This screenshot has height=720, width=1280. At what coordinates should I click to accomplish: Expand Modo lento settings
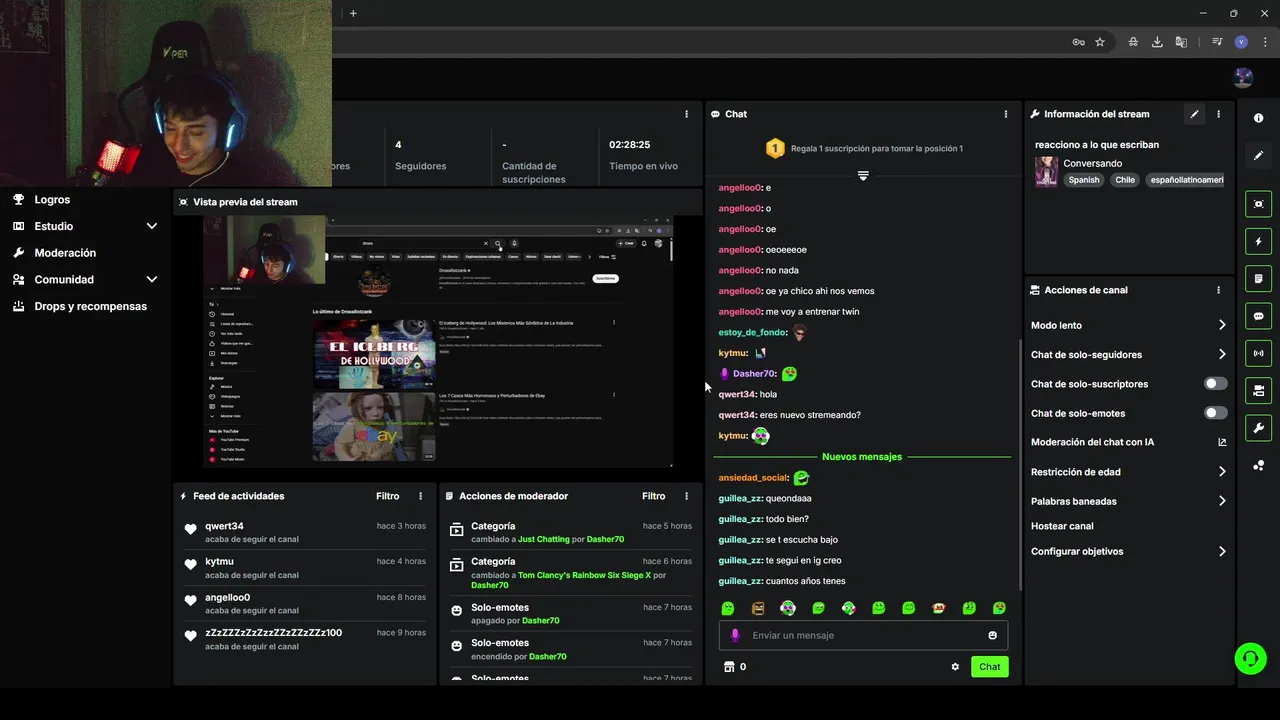point(1222,325)
